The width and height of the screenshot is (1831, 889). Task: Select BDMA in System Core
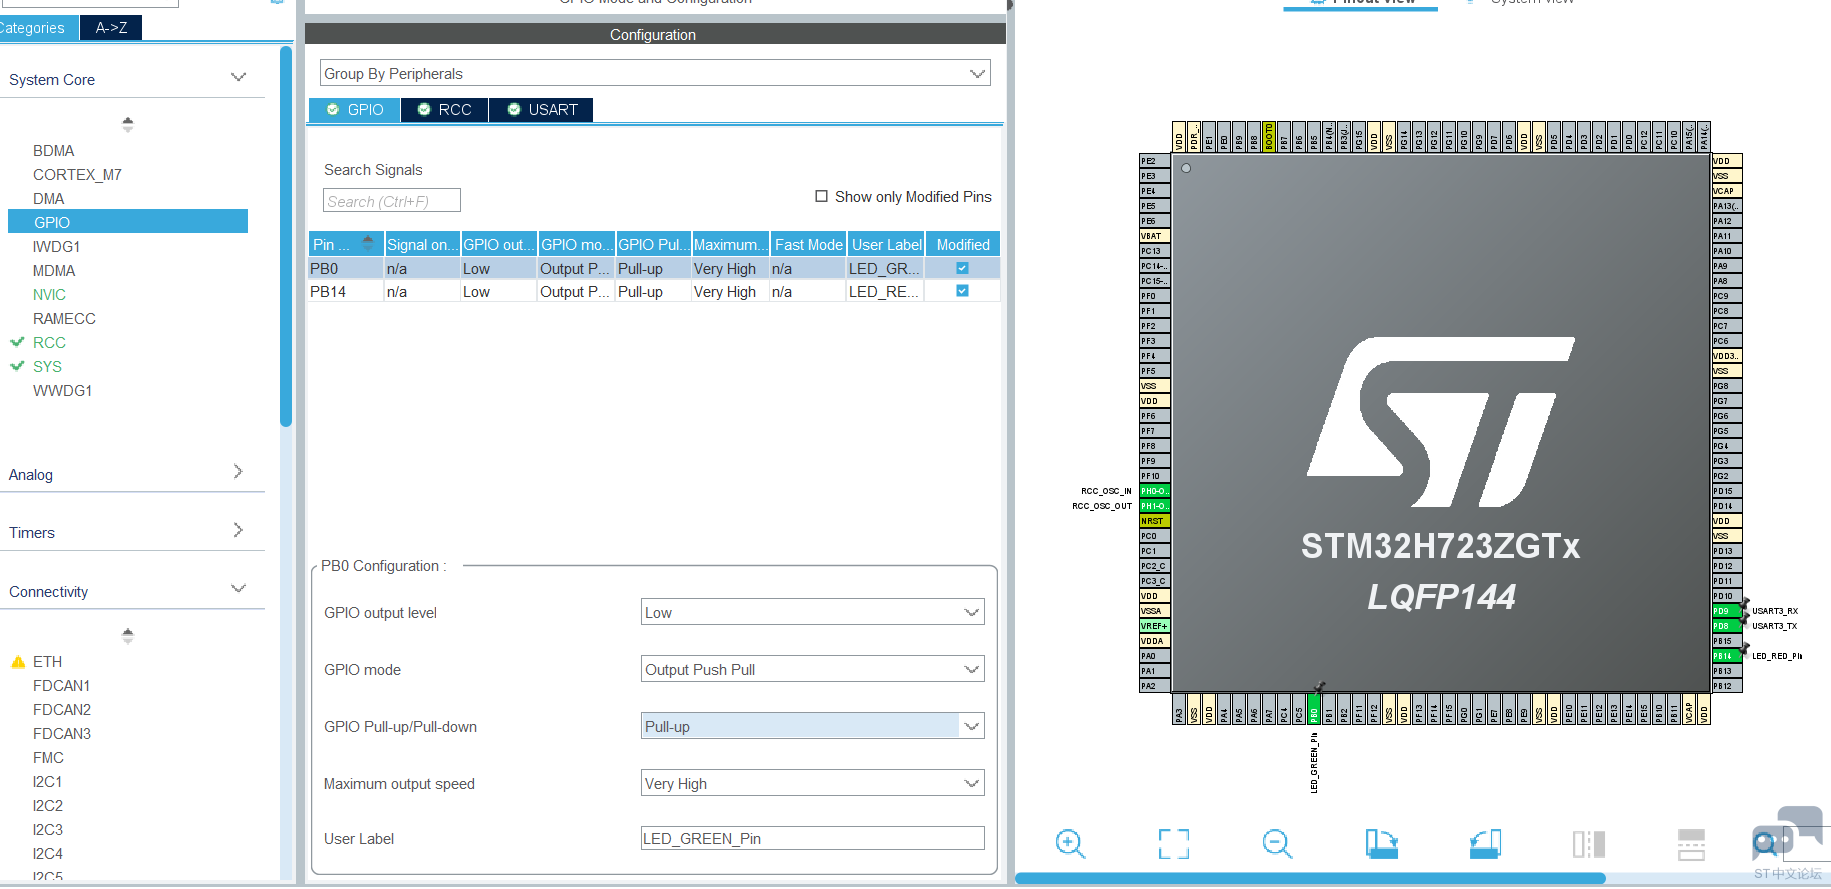click(x=54, y=151)
